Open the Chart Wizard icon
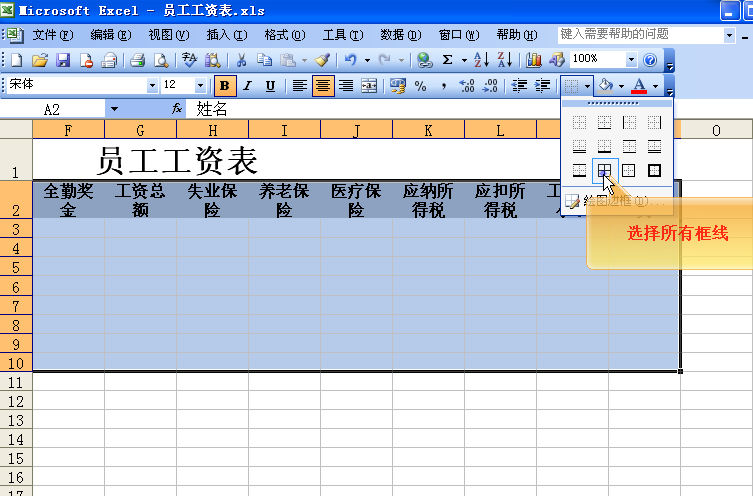 coord(533,60)
